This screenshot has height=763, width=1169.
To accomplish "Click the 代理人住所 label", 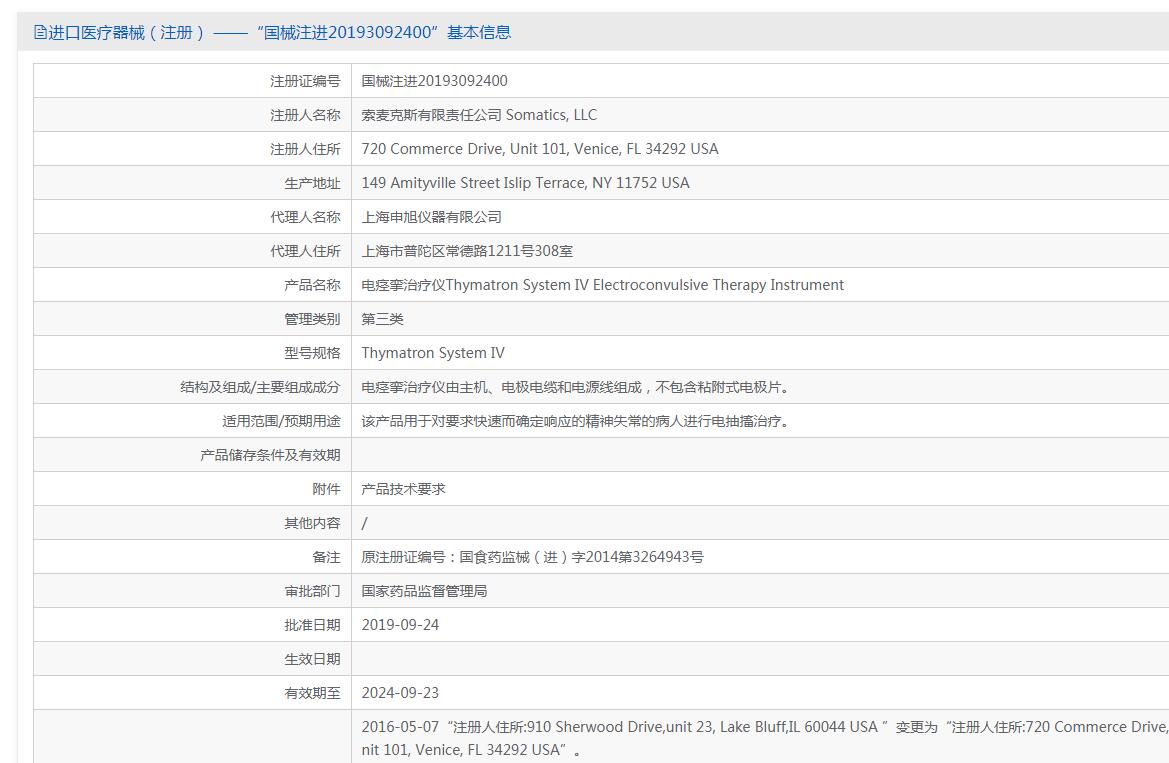I will (x=305, y=251).
